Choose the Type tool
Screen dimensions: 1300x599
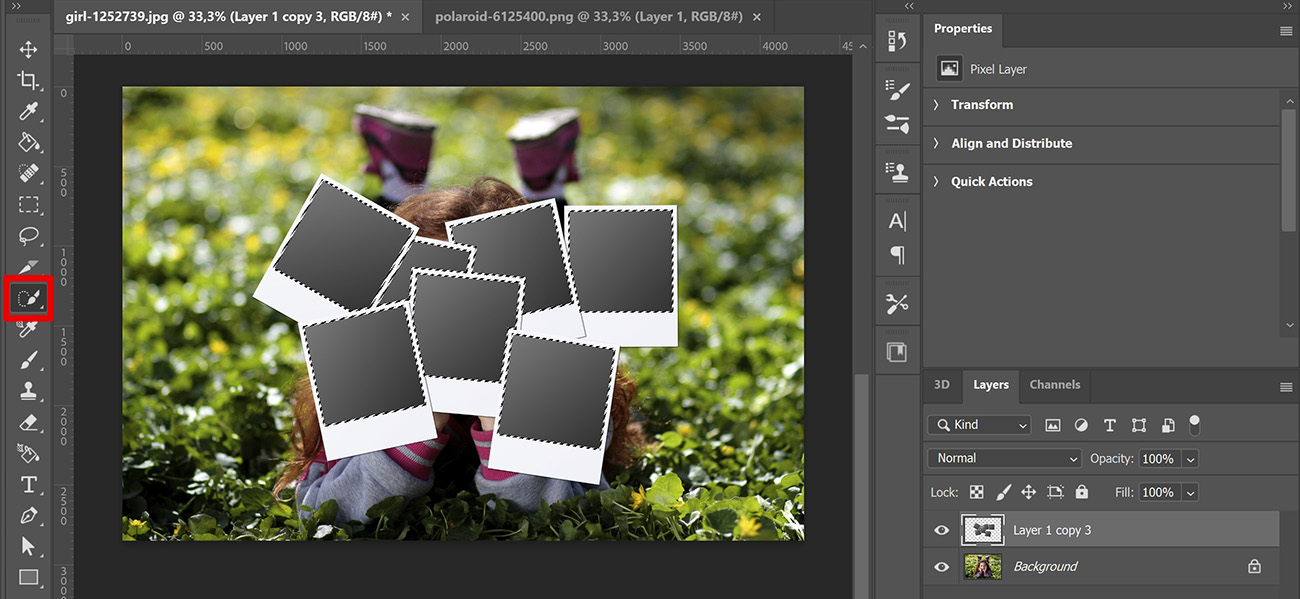[29, 484]
